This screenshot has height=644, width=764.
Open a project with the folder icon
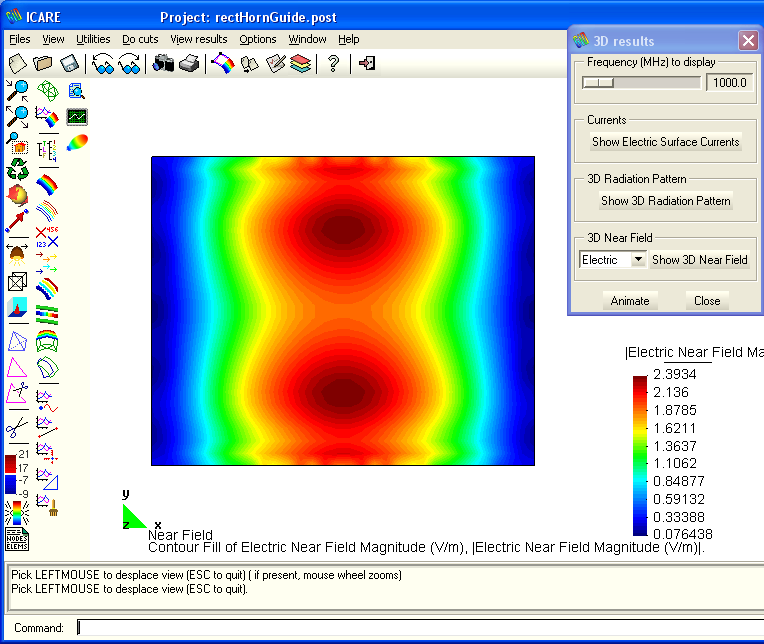point(43,64)
